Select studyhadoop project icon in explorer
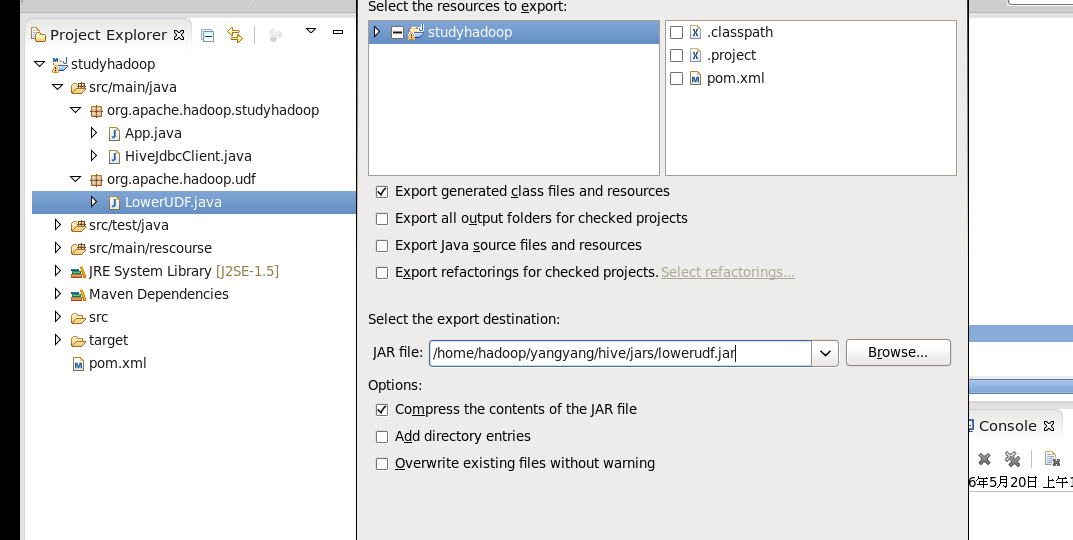 tap(60, 64)
